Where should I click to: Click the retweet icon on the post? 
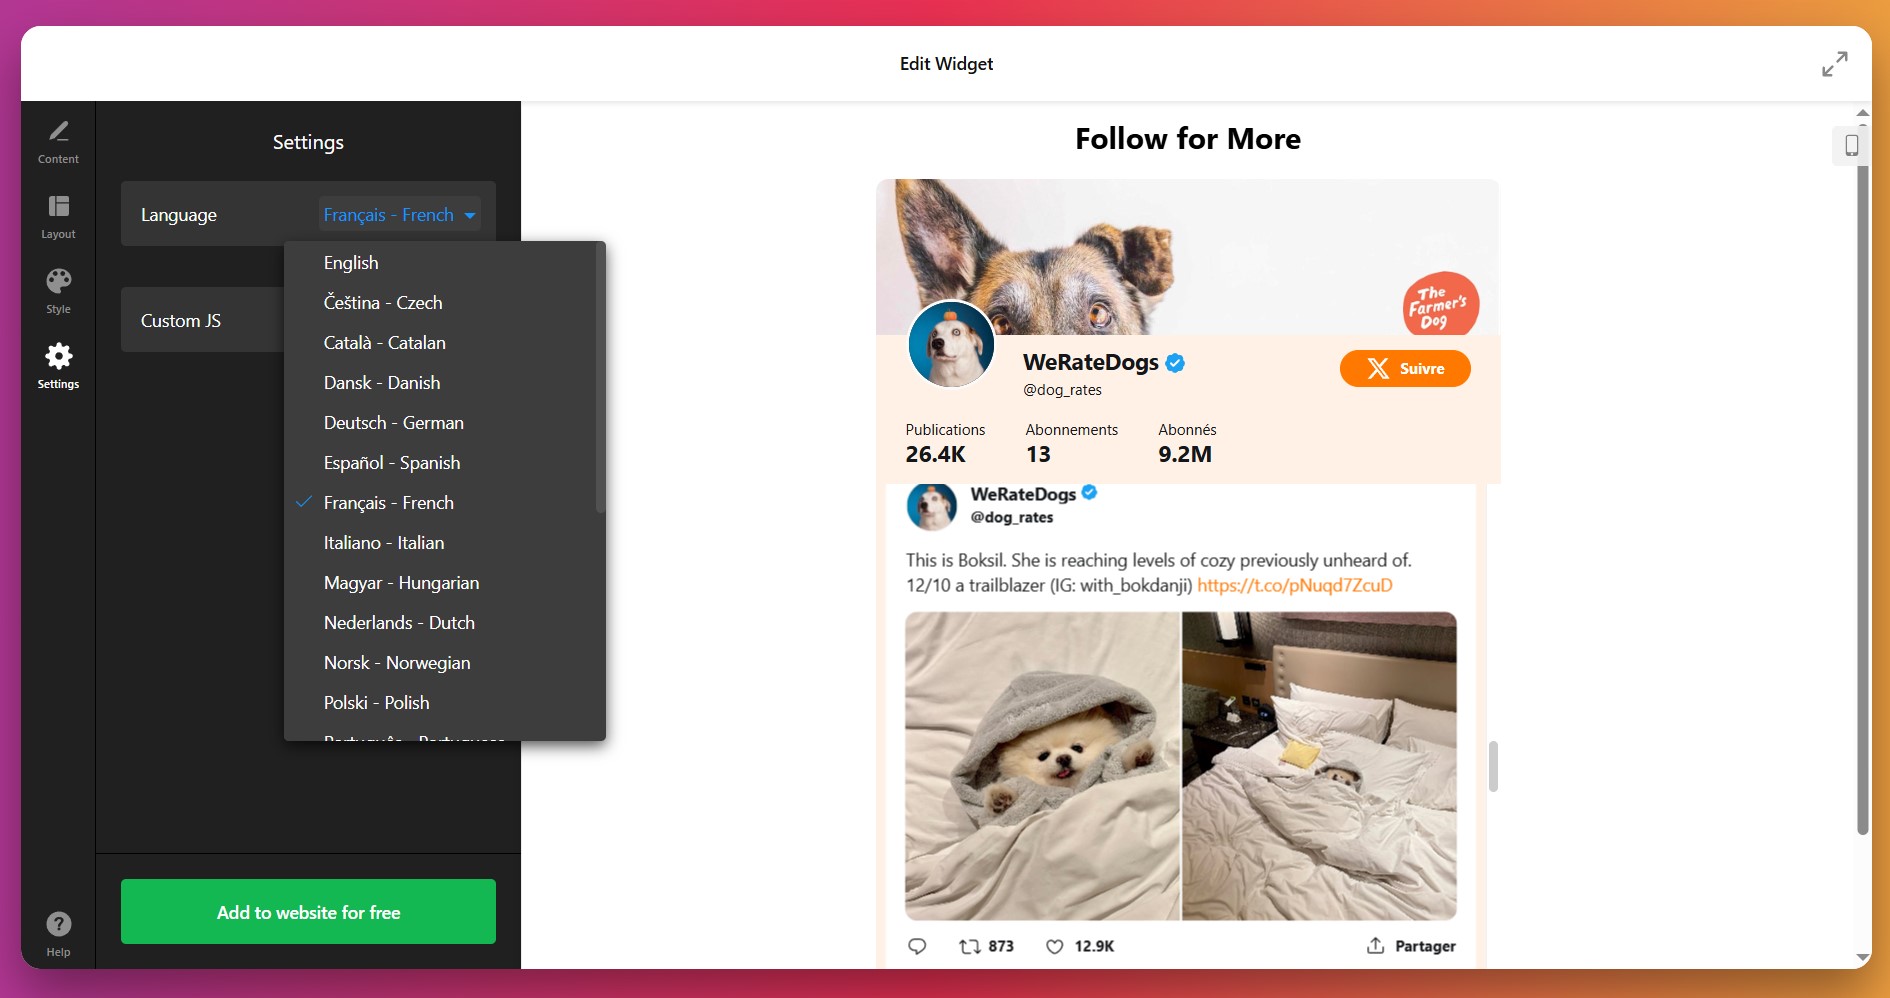coord(969,946)
